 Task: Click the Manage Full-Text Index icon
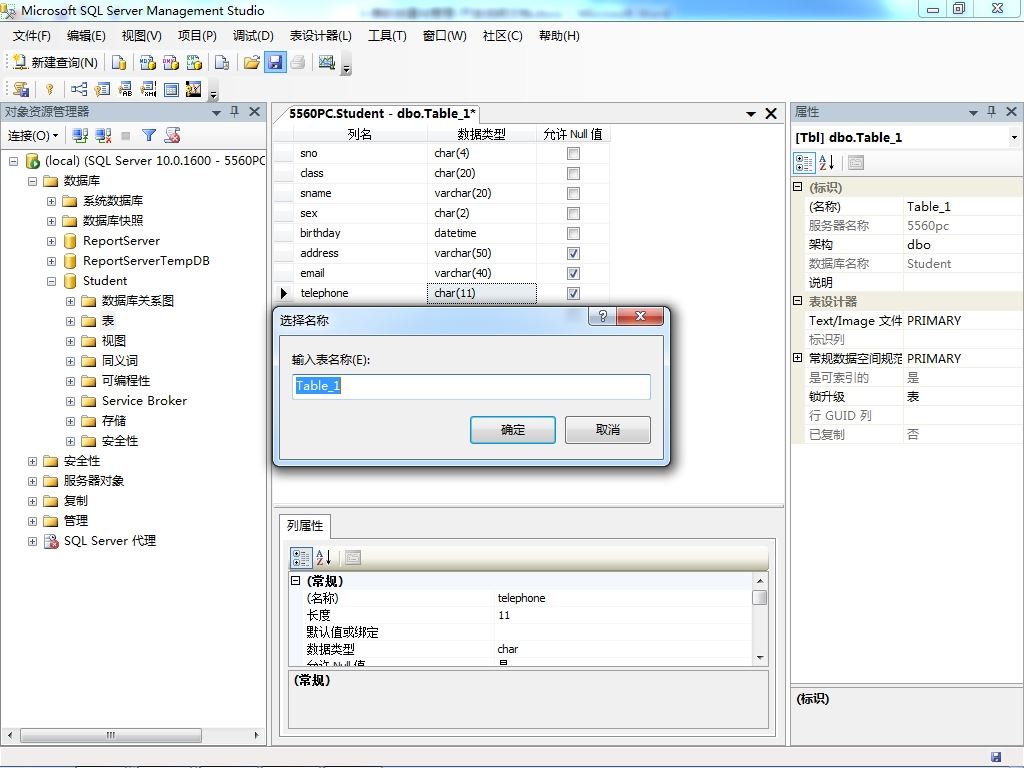125,89
